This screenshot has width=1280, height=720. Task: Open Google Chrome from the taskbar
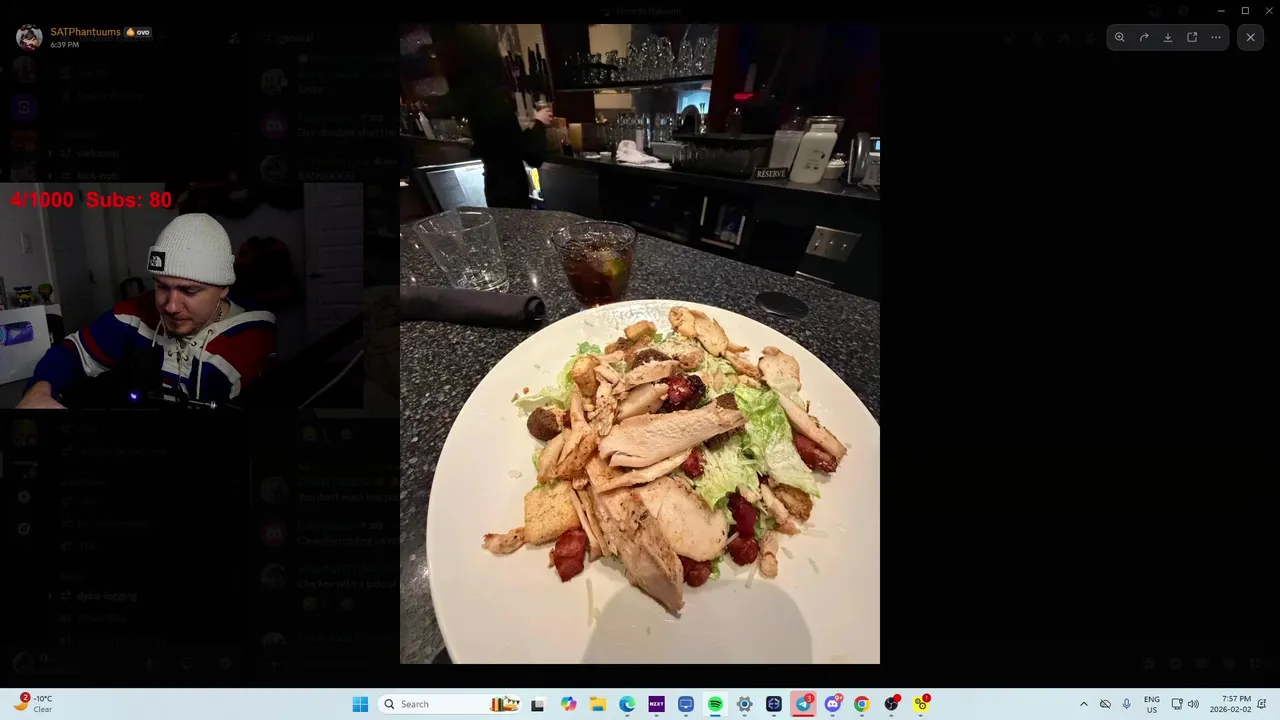pyautogui.click(x=862, y=704)
